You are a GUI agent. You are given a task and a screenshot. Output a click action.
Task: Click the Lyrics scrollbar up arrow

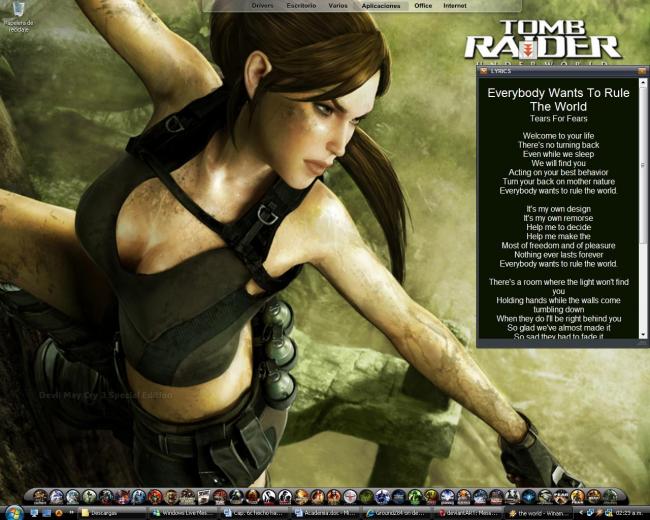tap(643, 83)
